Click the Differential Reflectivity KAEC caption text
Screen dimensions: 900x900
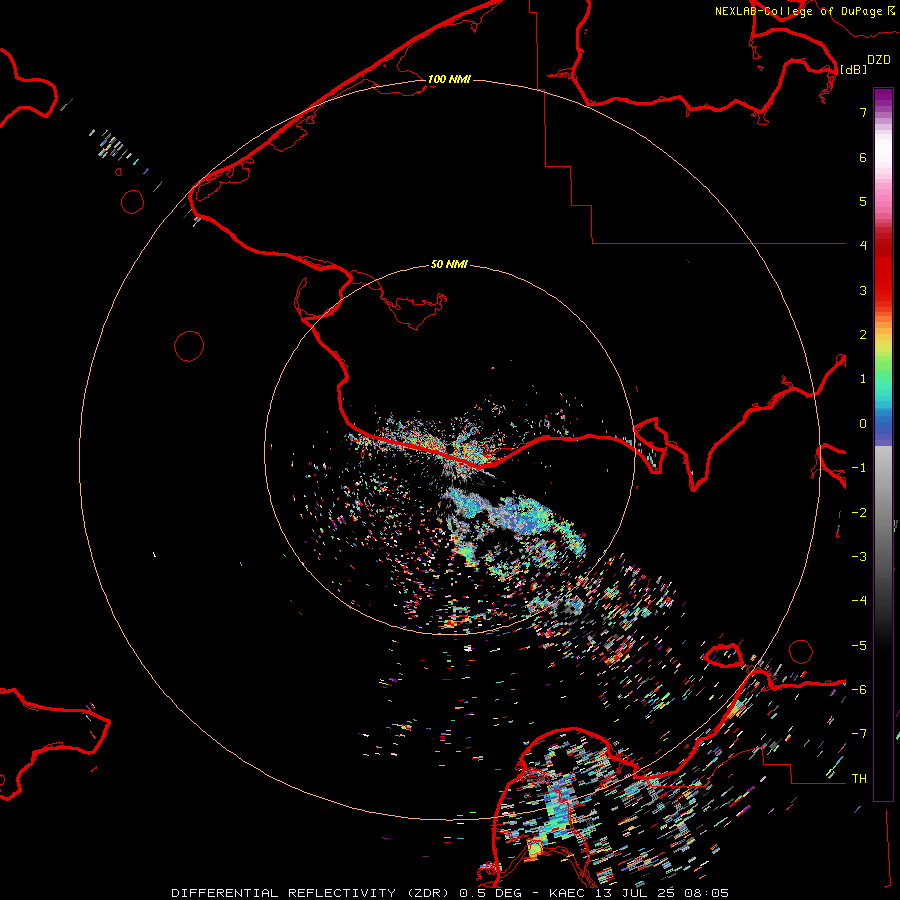(450, 893)
